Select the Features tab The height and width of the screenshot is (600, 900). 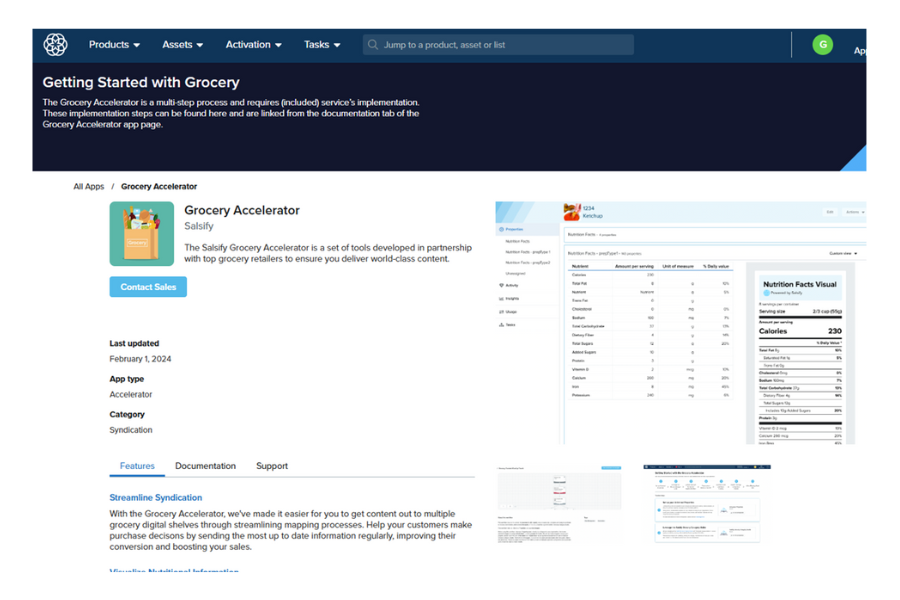[x=137, y=466]
